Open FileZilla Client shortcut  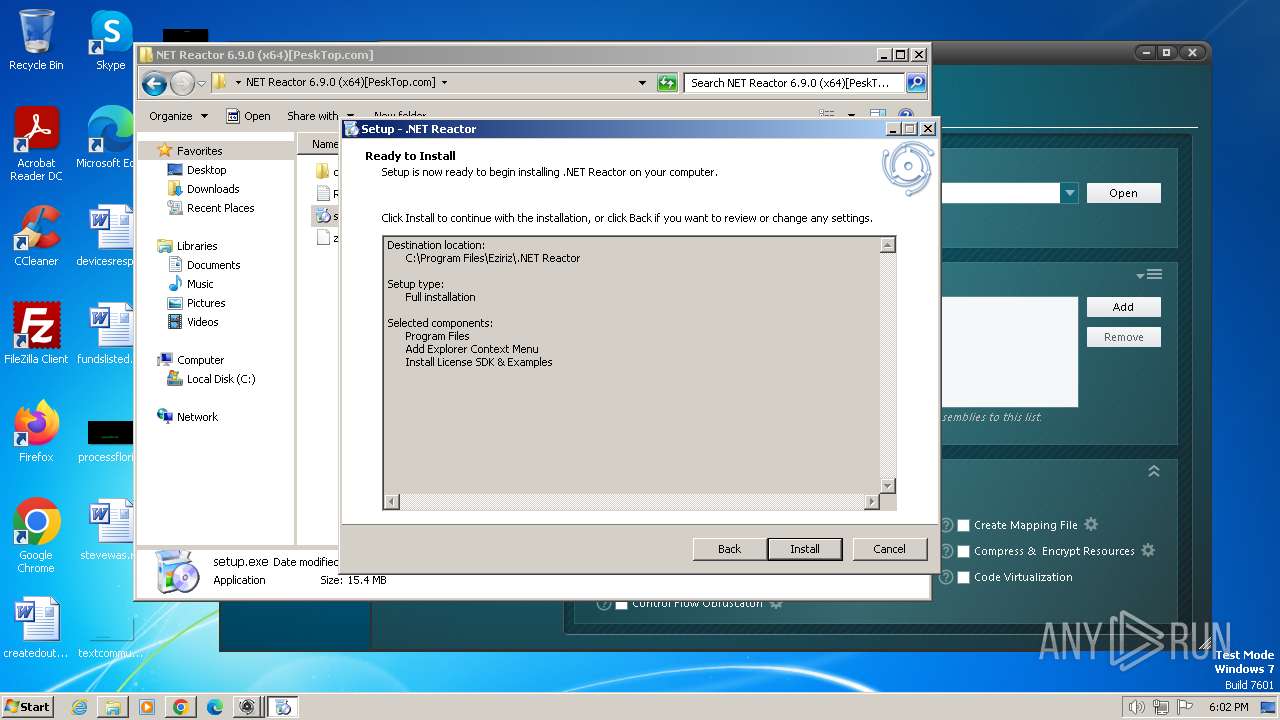click(36, 333)
